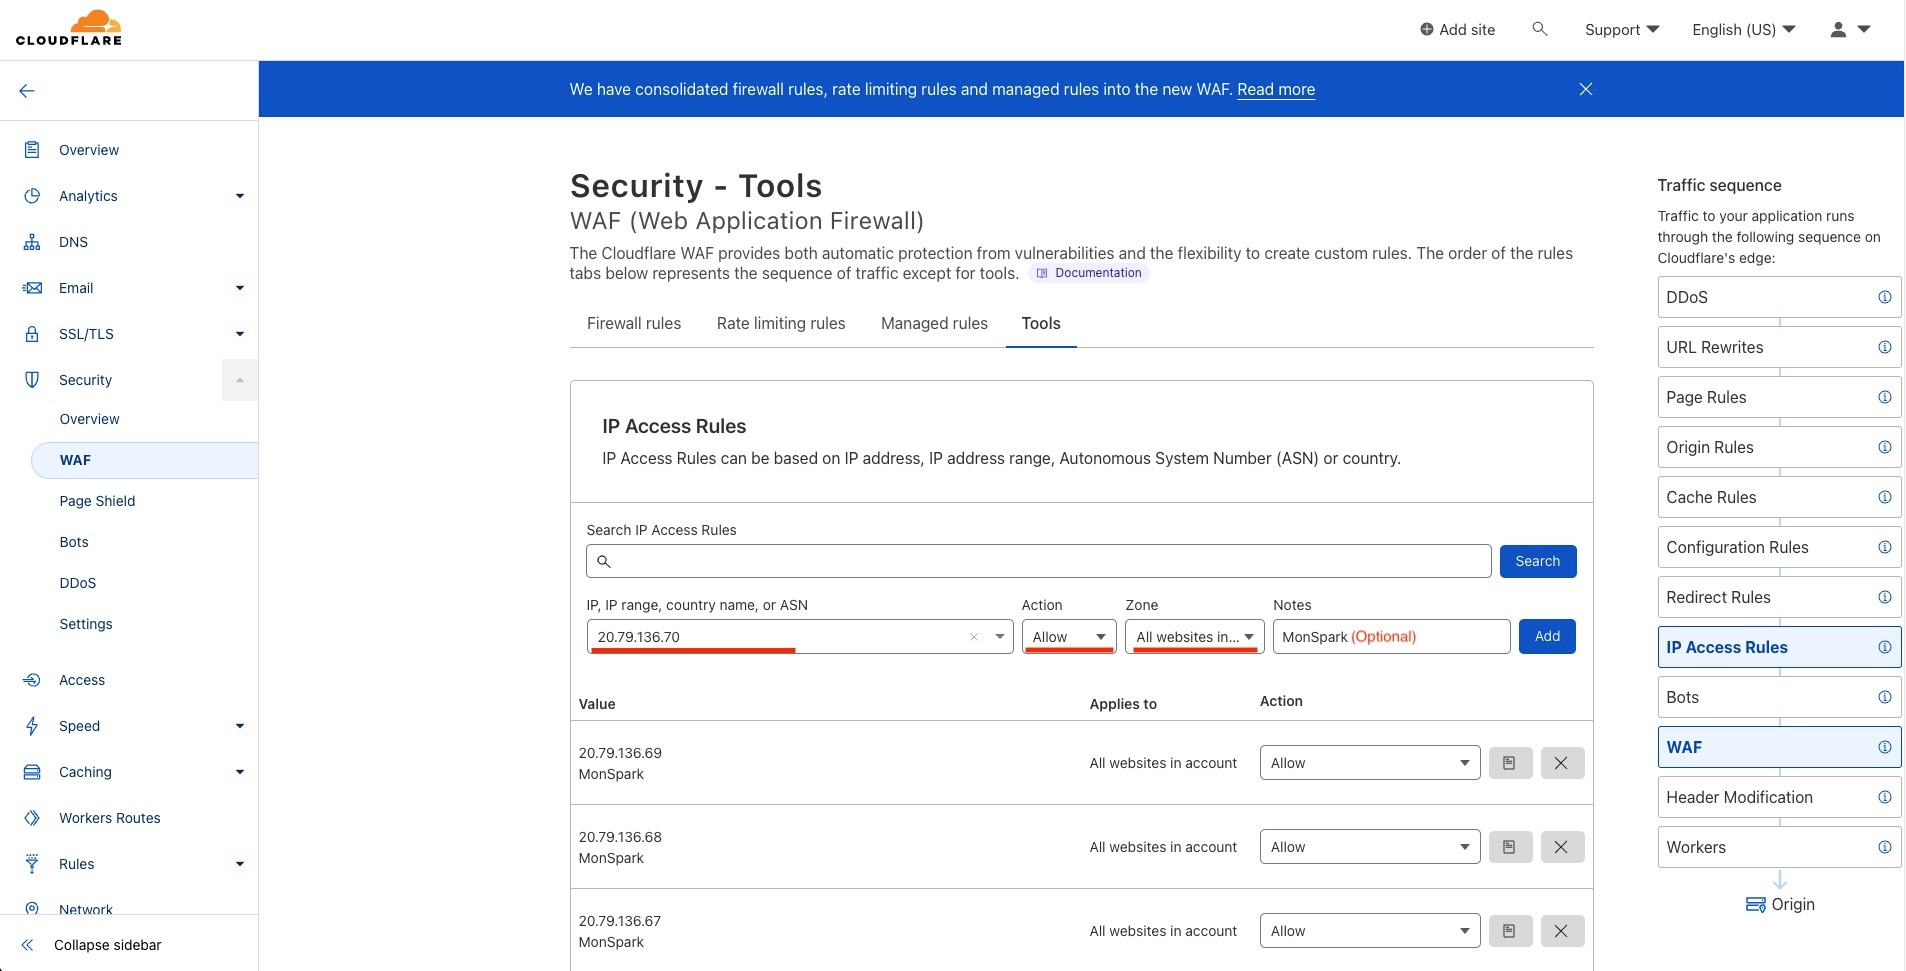Change action dropdown for 20.79.136.69
Image resolution: width=1906 pixels, height=971 pixels.
pos(1370,763)
